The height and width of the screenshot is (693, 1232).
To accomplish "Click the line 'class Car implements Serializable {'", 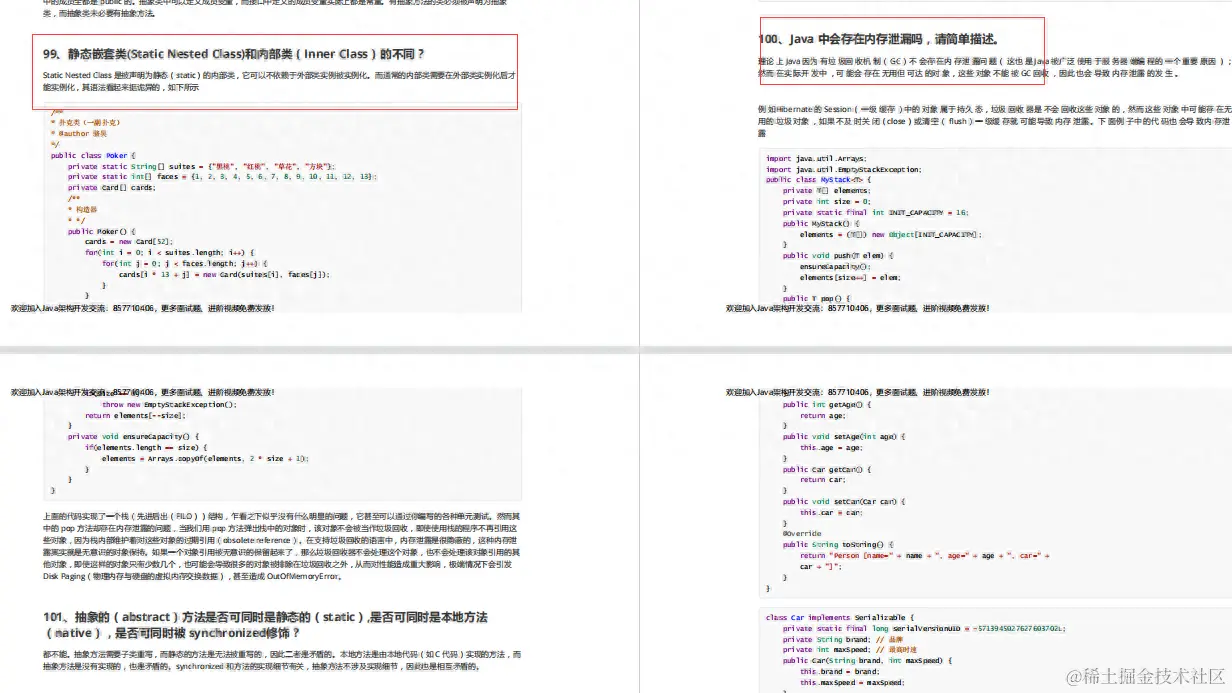I will coord(839,617).
